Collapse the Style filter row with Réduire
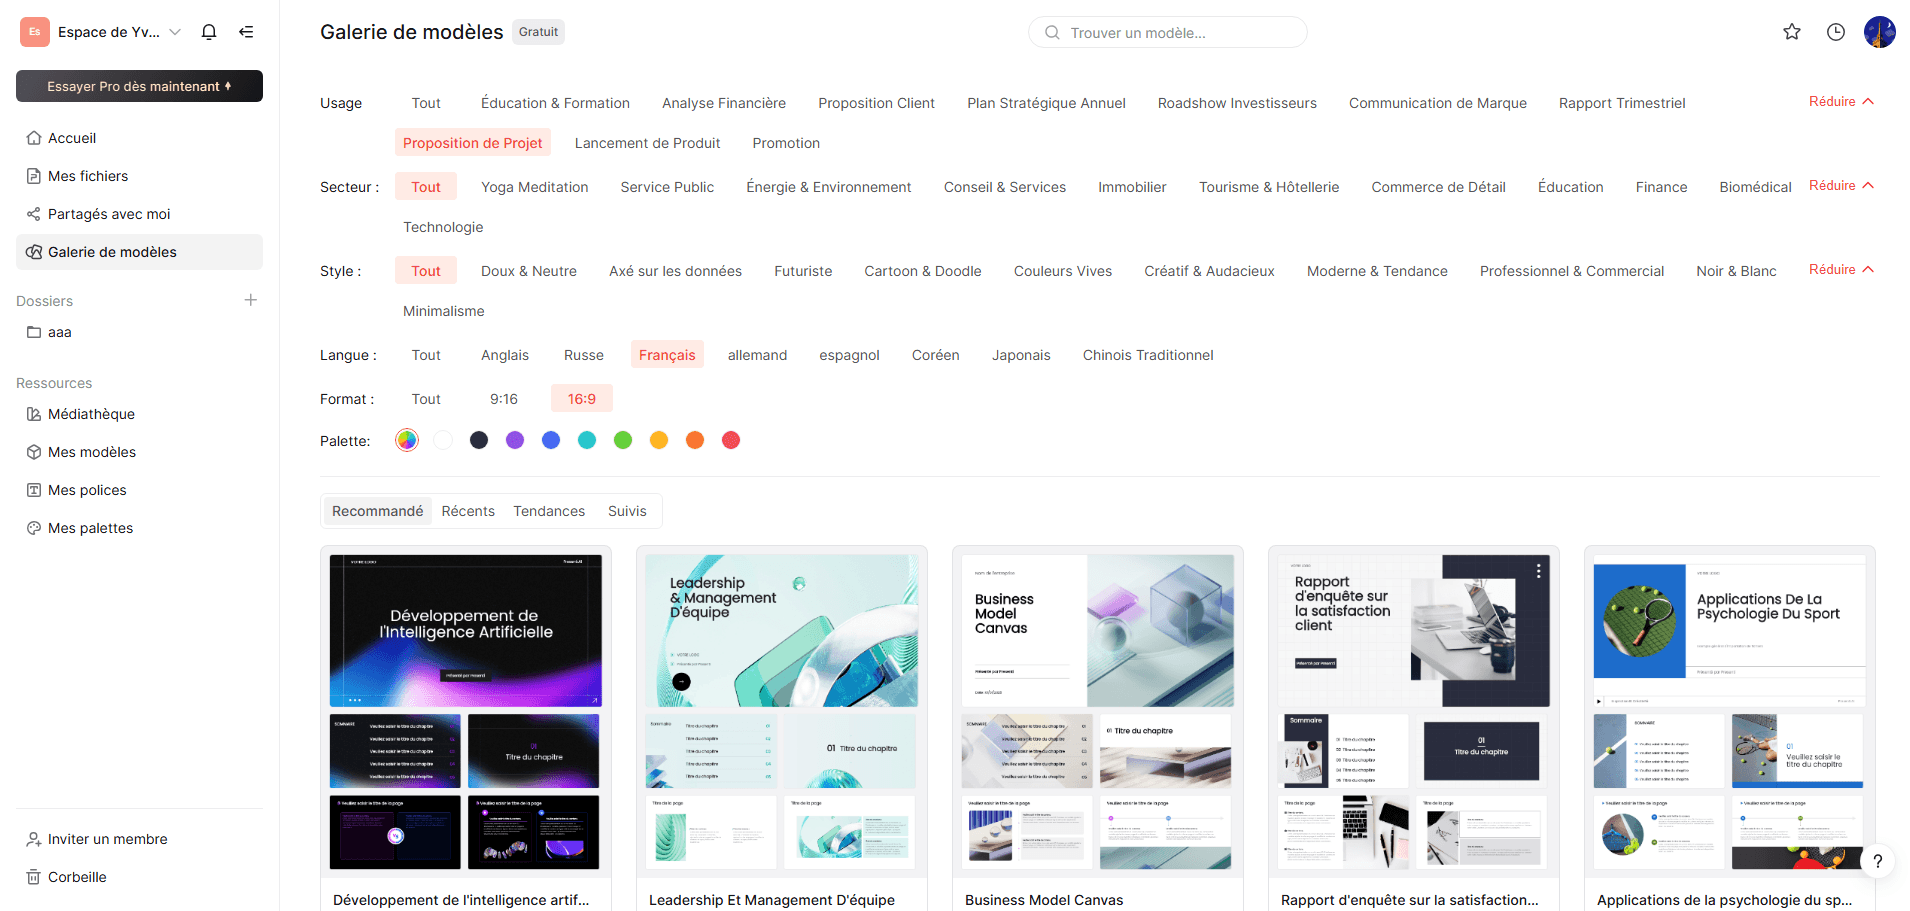The height and width of the screenshot is (911, 1910). [x=1841, y=269]
